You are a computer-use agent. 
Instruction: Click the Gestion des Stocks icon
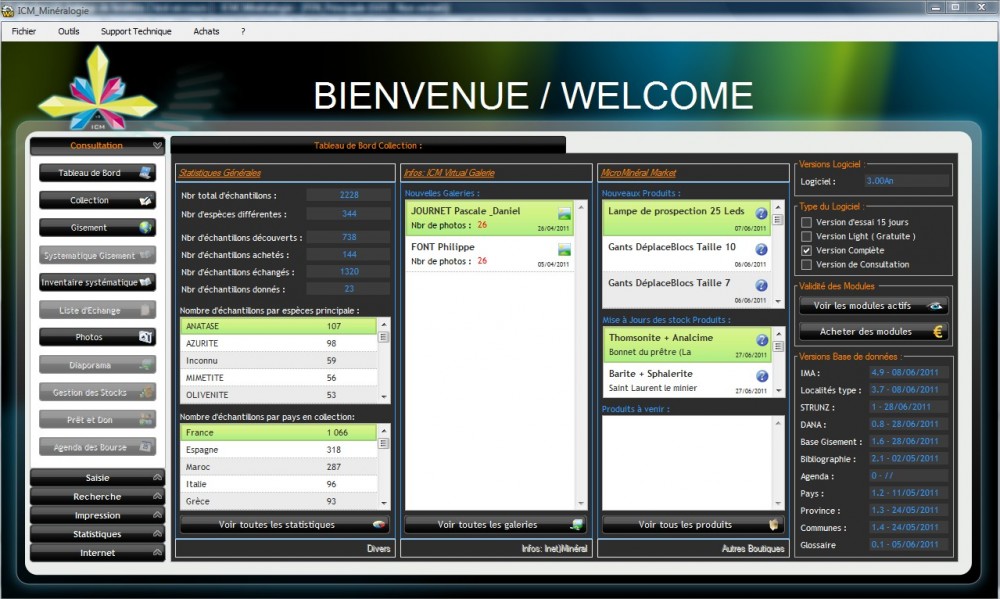point(145,392)
